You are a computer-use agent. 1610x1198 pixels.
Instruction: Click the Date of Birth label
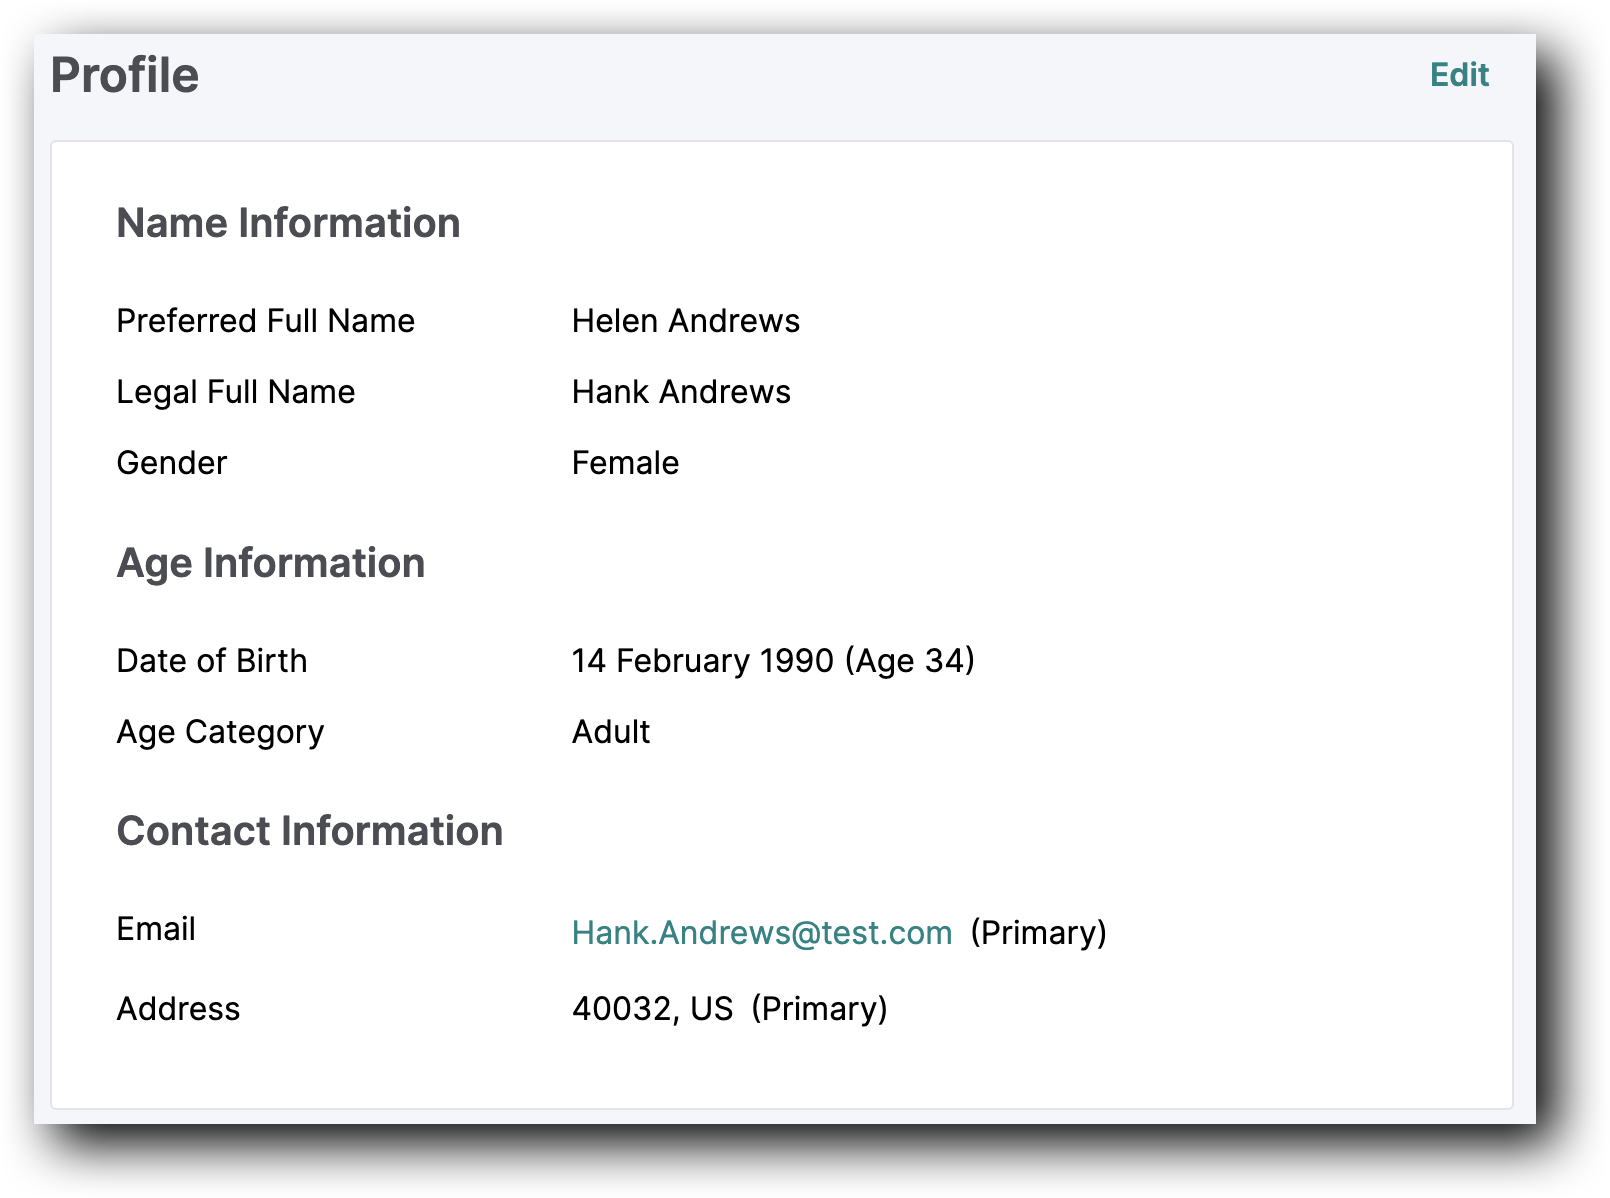pyautogui.click(x=211, y=661)
